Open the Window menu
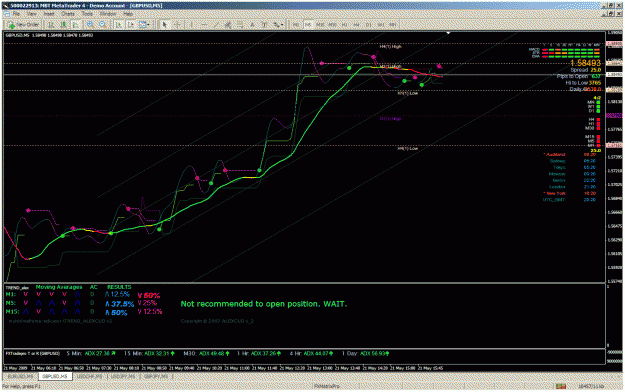 [x=108, y=14]
